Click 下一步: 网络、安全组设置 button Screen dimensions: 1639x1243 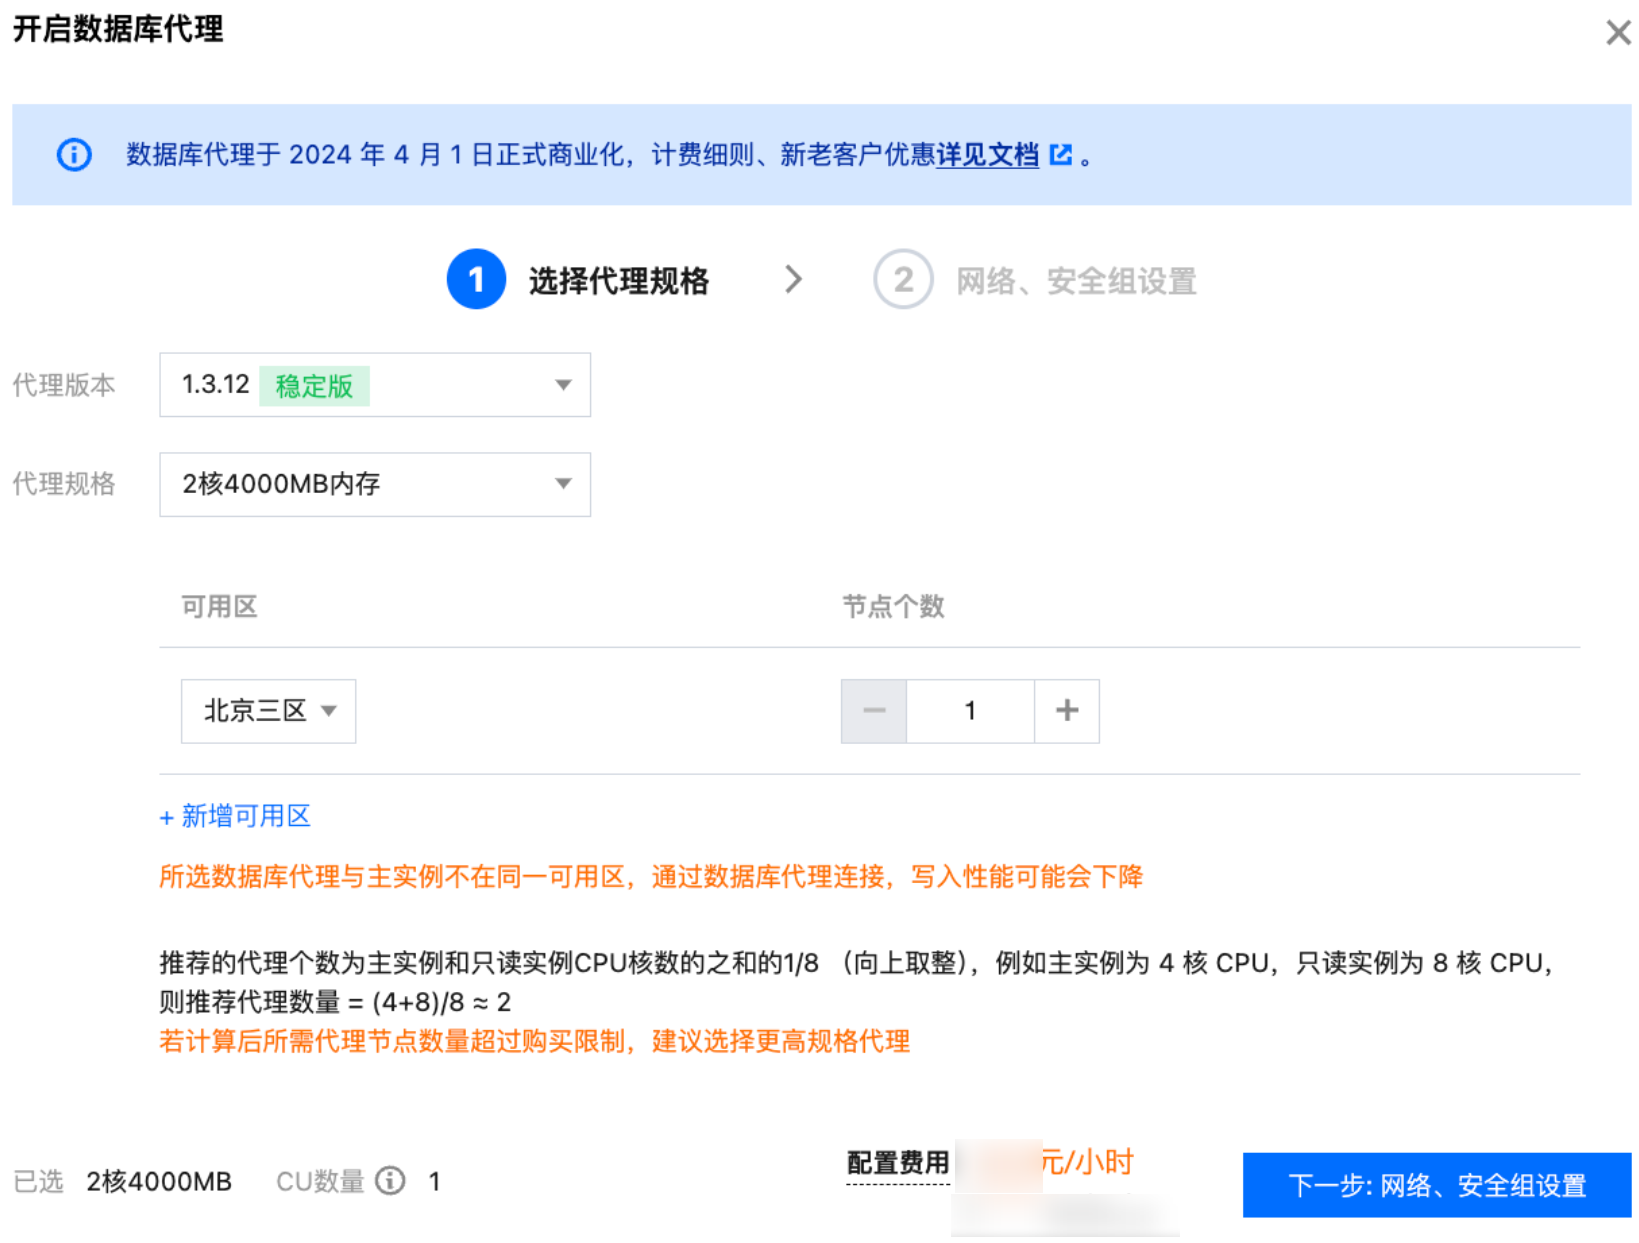pyautogui.click(x=1437, y=1186)
